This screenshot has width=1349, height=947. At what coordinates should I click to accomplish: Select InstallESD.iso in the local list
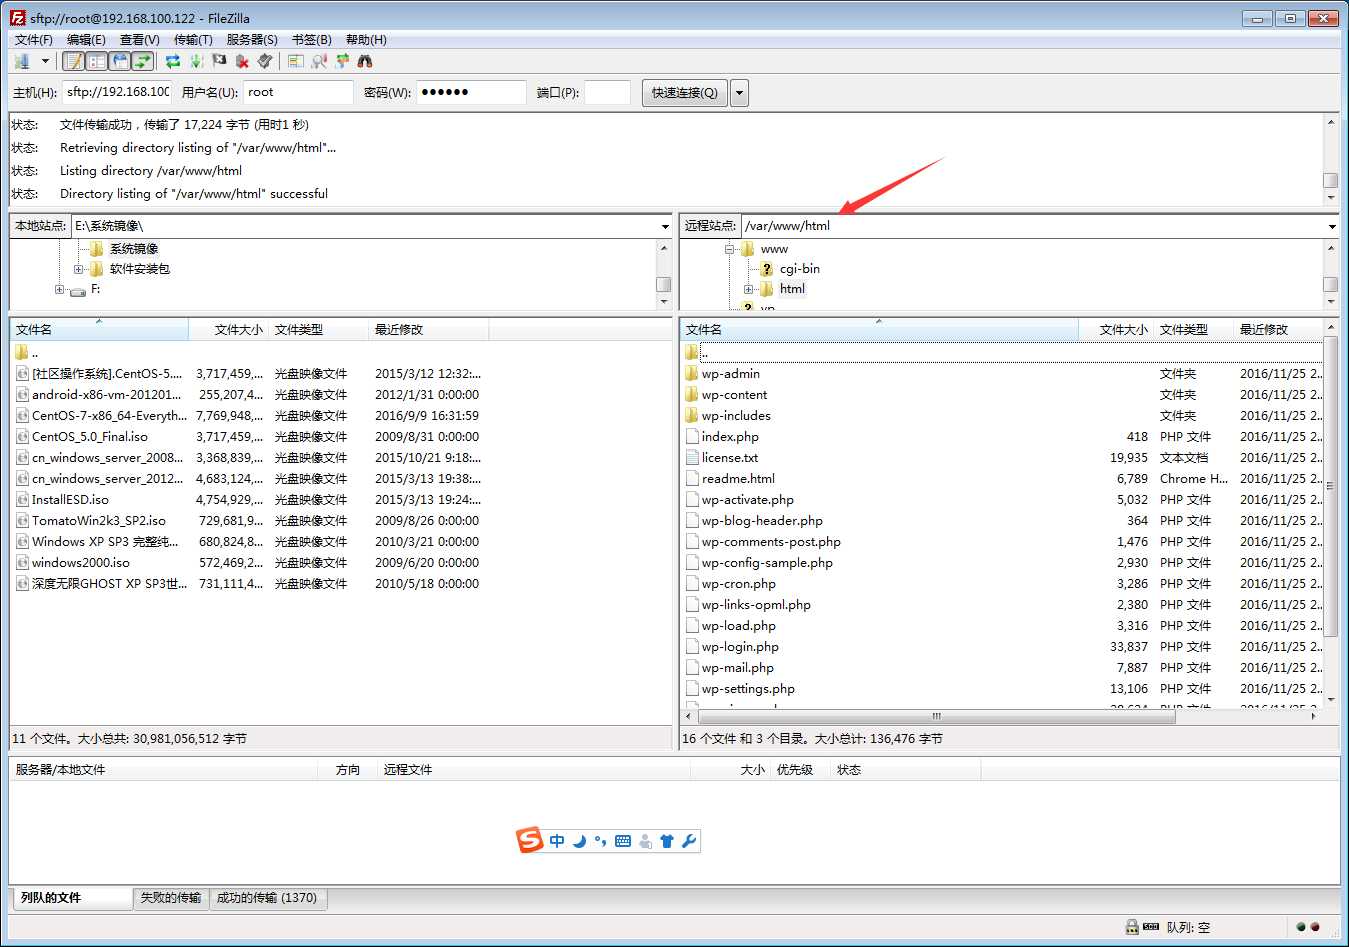click(x=70, y=500)
